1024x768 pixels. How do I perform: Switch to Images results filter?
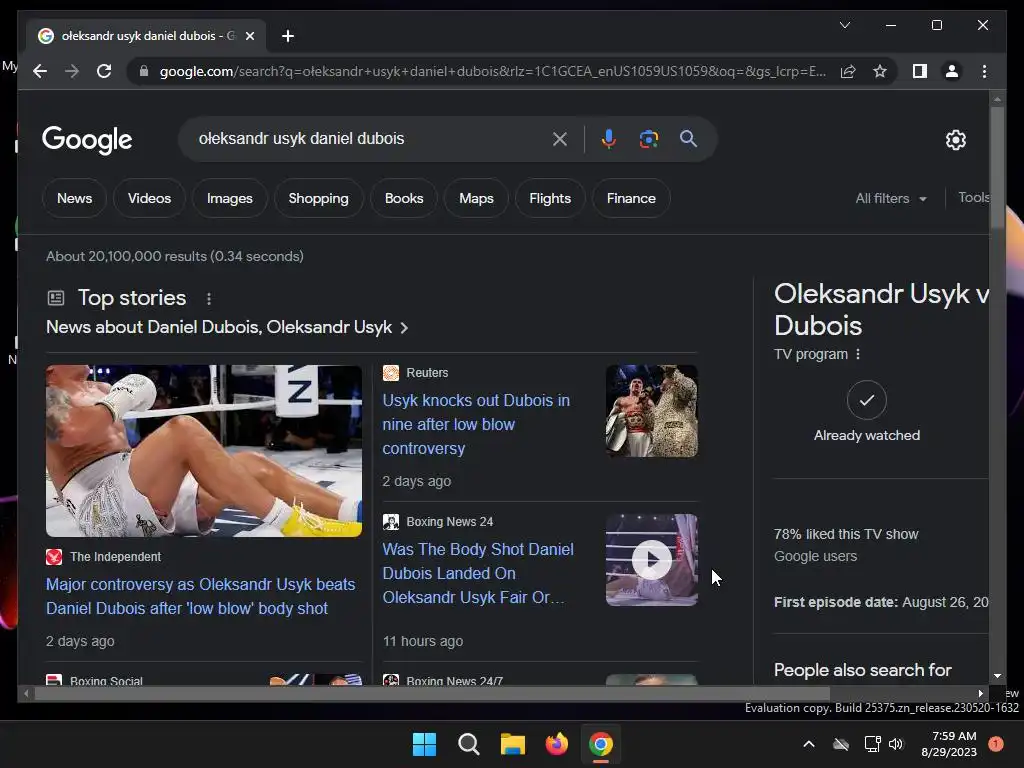[230, 199]
